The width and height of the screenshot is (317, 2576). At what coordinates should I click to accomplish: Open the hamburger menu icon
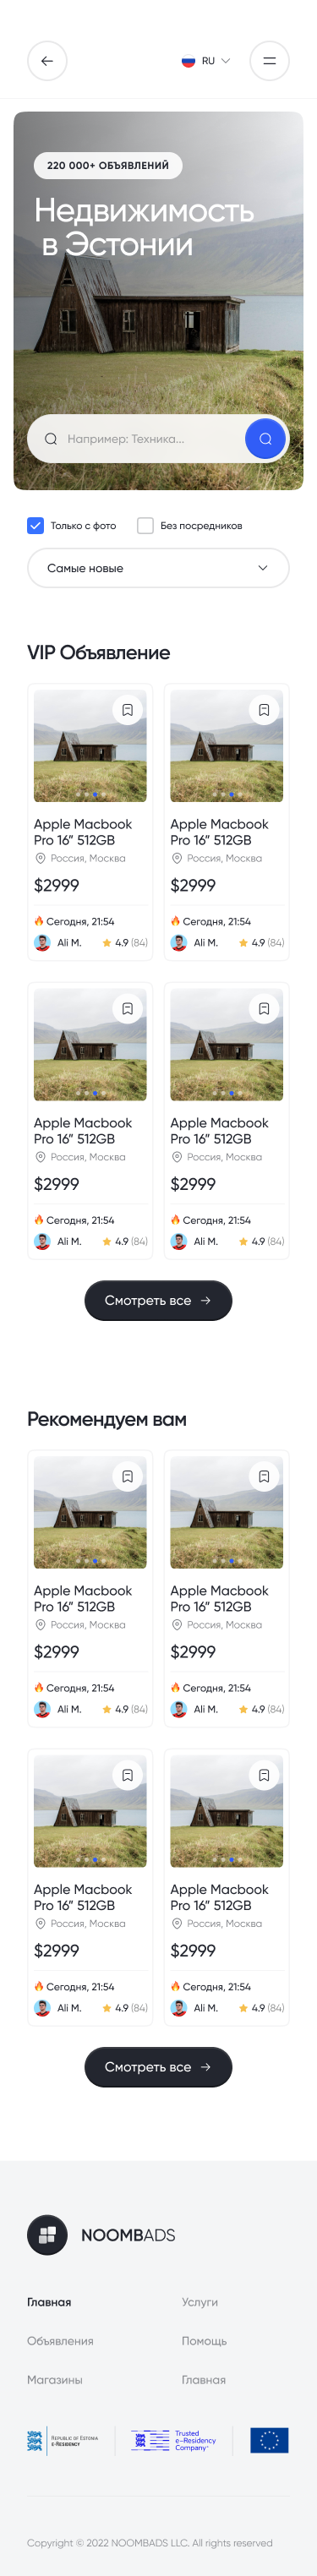(x=269, y=61)
